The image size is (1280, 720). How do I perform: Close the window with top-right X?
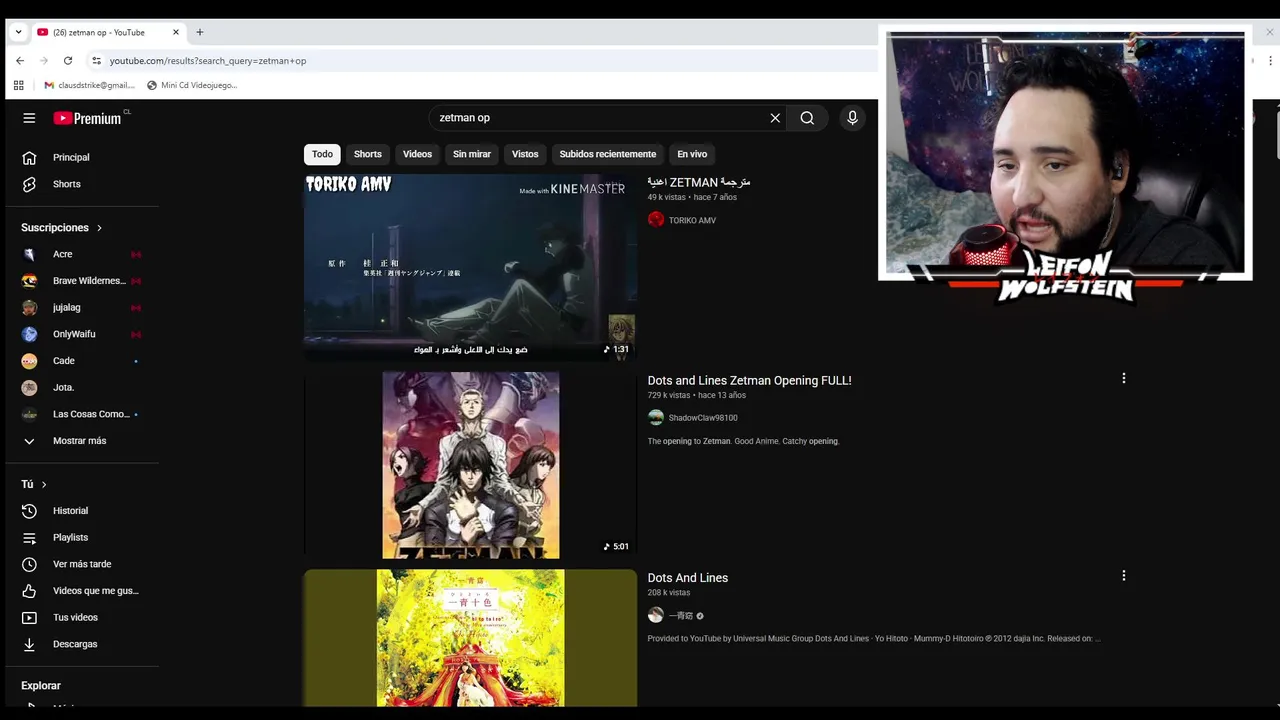point(1270,32)
